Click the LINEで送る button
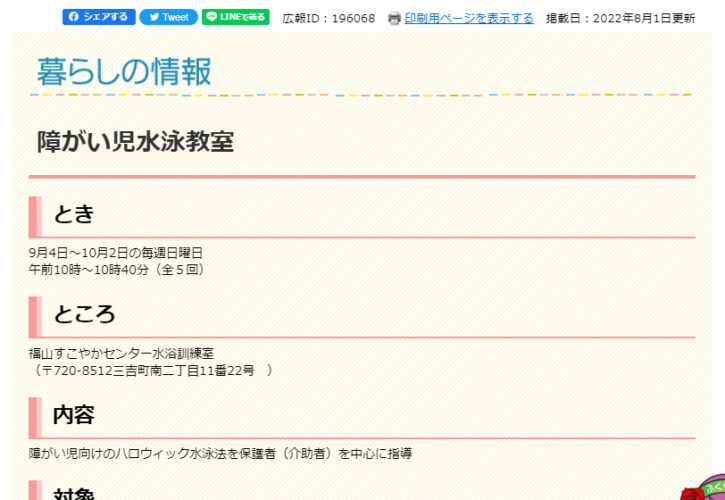725x500 pixels. tap(236, 17)
